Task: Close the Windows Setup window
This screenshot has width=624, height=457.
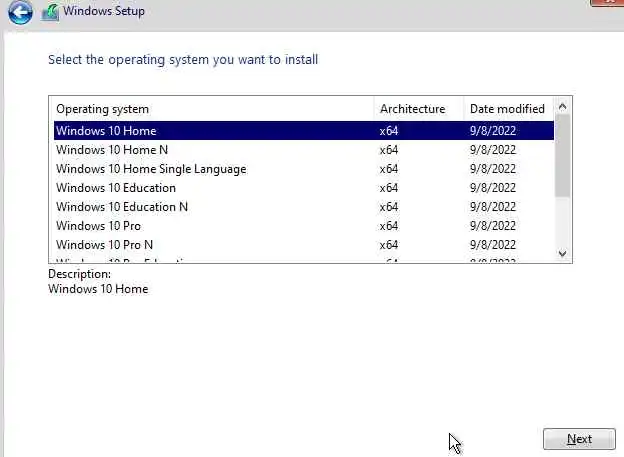Action: [x=607, y=2]
